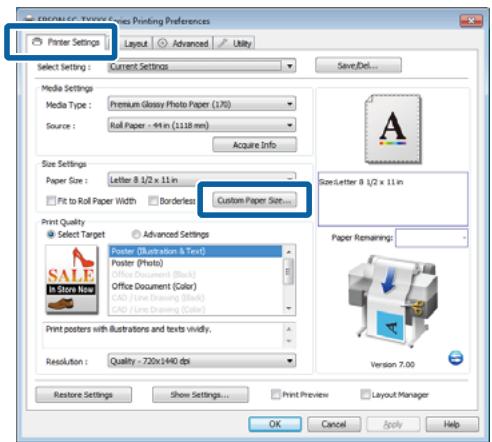Click the paper page preview icon with letter A
492x442 pixels.
point(393,129)
